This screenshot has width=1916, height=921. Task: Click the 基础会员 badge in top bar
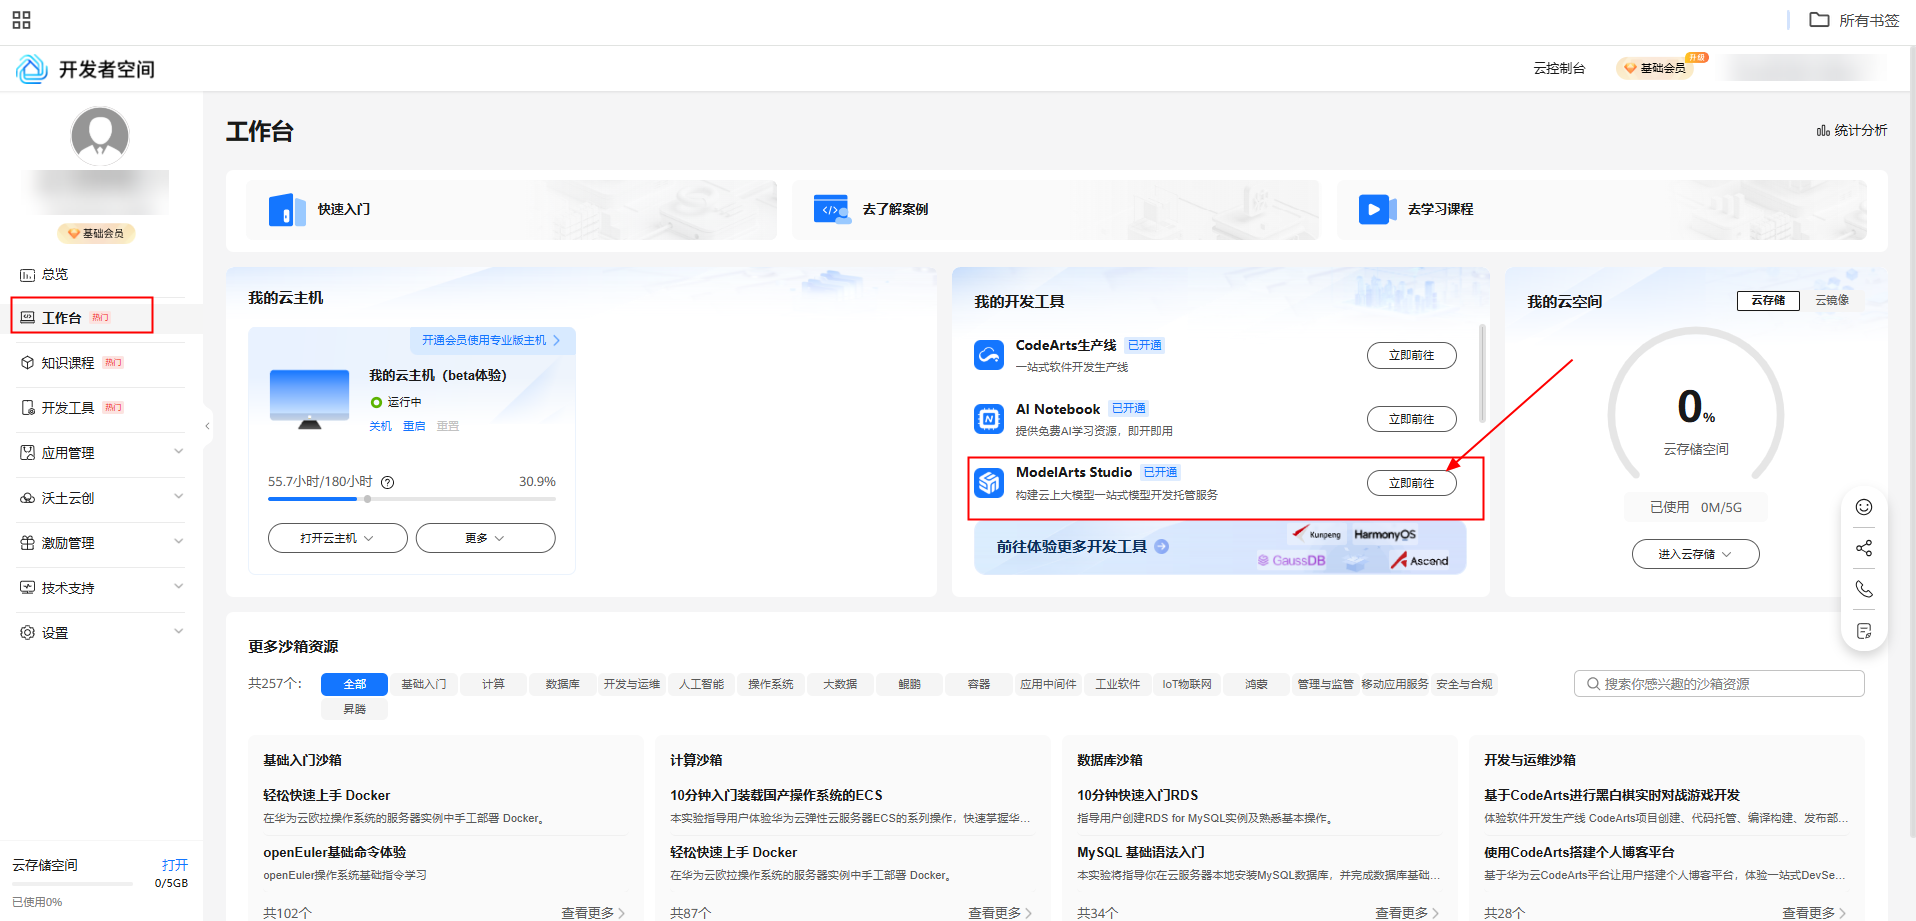coord(1656,68)
